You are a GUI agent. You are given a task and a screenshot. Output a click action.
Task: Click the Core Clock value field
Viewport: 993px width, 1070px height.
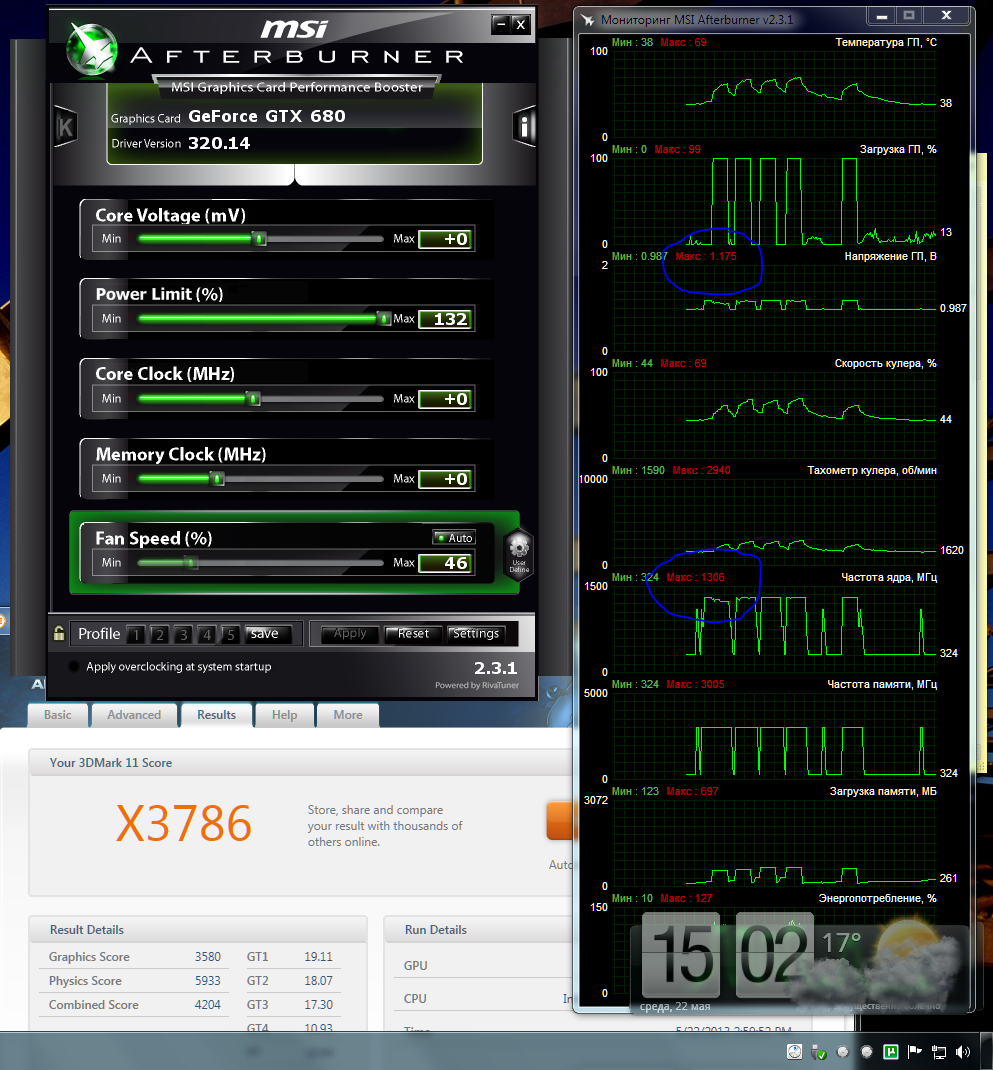pyautogui.click(x=444, y=399)
